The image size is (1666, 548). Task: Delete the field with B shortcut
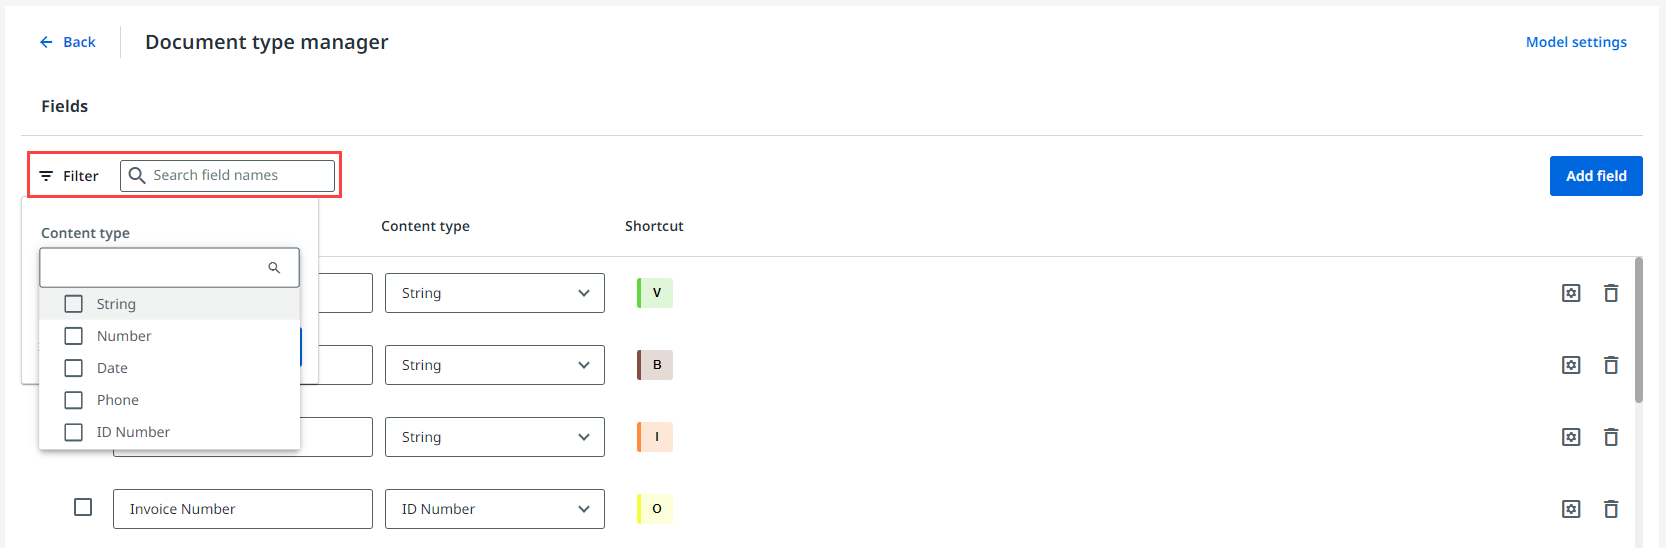click(x=1611, y=365)
